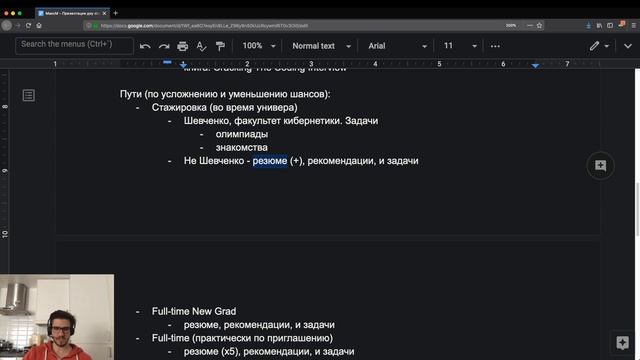Open the browser downloads icon
This screenshot has width=640, height=360.
point(588,25)
